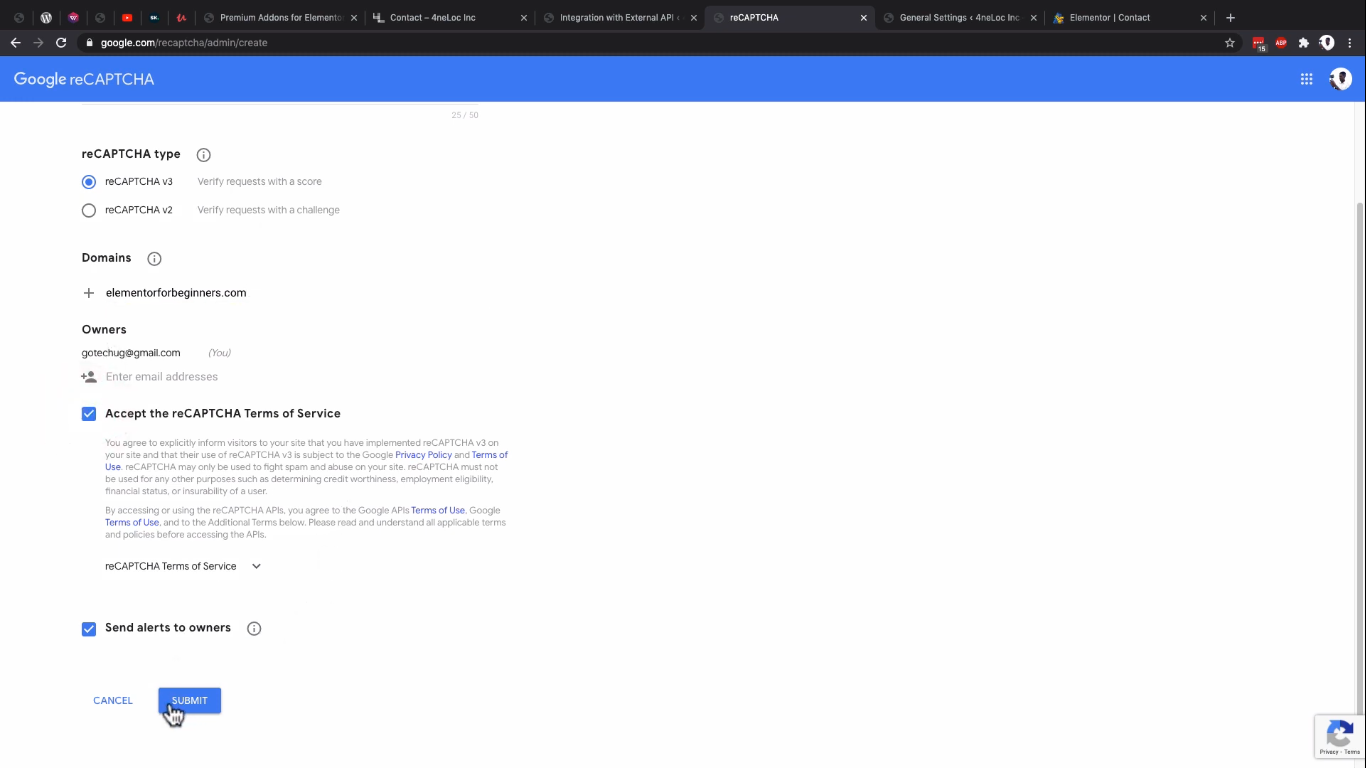Click the plus icon to add domain
The image size is (1366, 768).
tap(89, 293)
